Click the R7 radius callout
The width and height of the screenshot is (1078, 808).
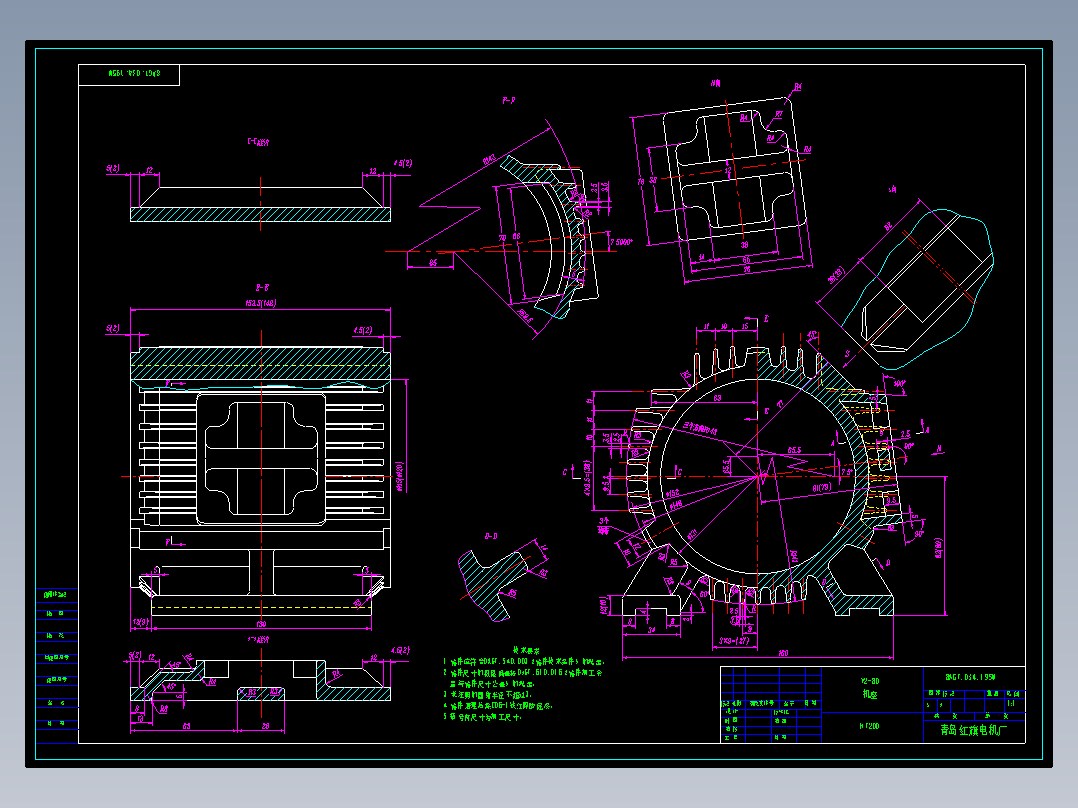point(779,115)
